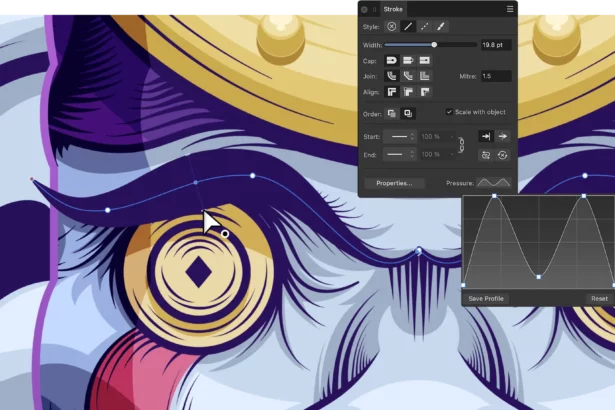This screenshot has height=410, width=615.
Task: Select the eyebrow top curve node
Action: point(253,176)
